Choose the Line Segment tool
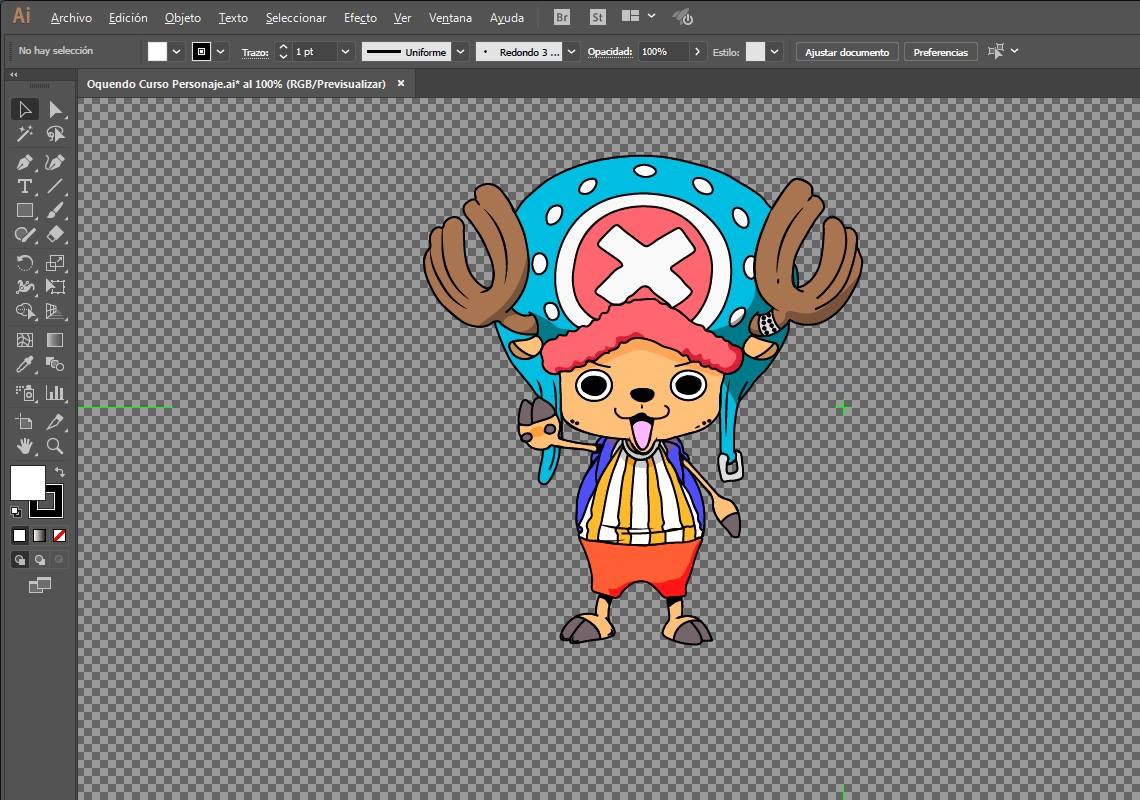 coord(55,186)
